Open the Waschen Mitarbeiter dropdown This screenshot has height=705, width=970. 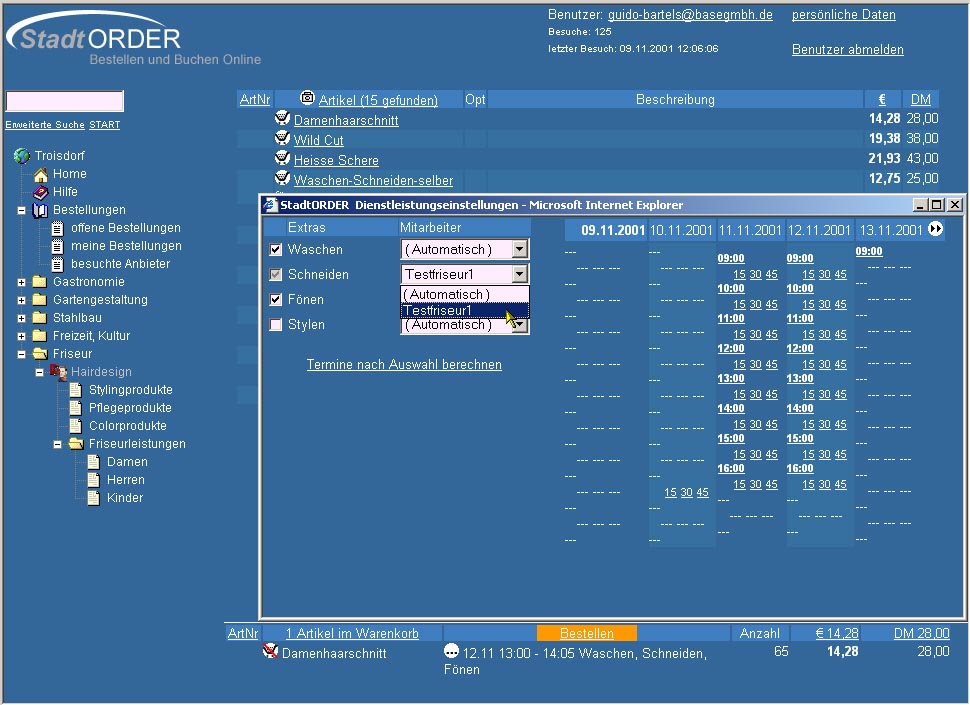518,249
